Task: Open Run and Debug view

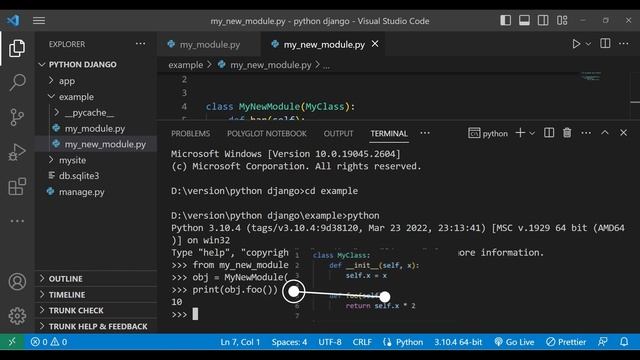Action: tap(17, 152)
